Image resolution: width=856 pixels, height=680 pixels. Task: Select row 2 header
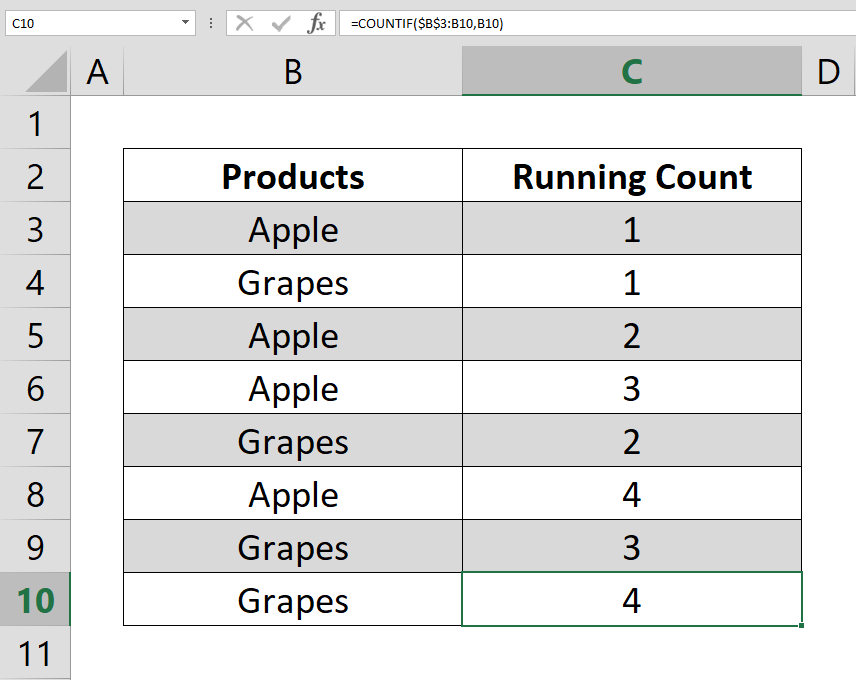pyautogui.click(x=35, y=176)
